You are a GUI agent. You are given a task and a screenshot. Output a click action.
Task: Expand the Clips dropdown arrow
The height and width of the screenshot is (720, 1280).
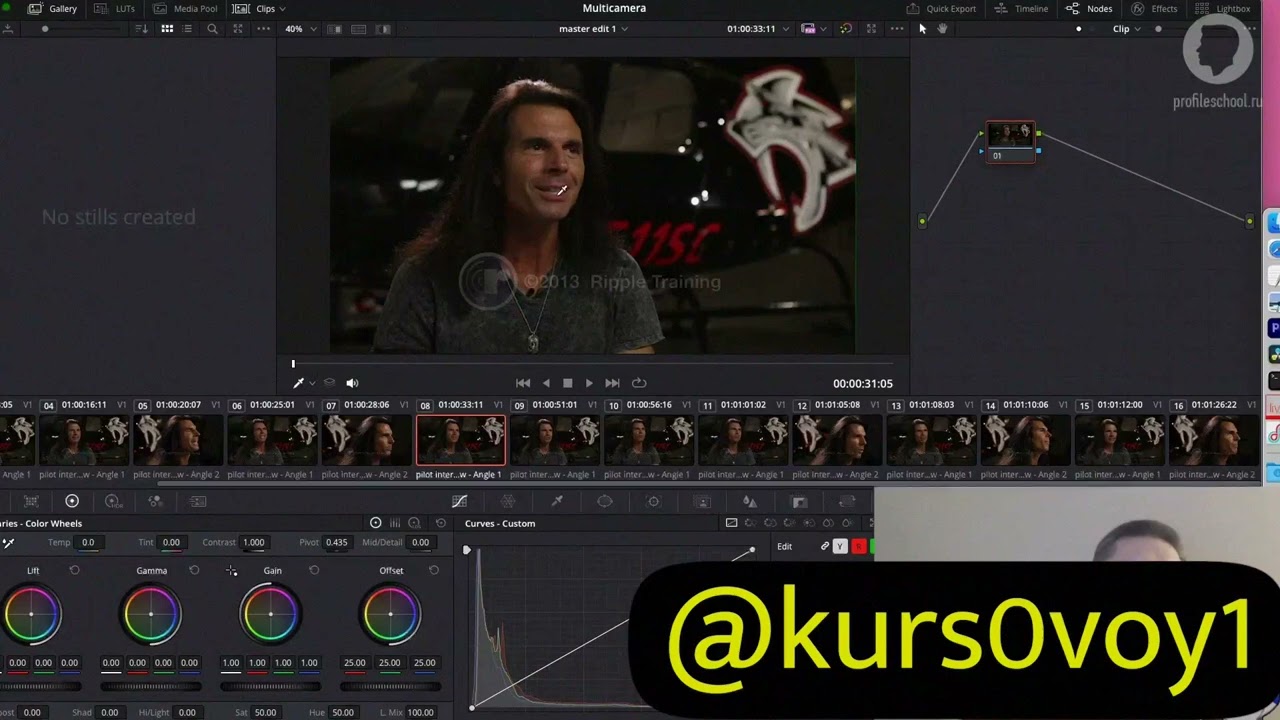282,9
